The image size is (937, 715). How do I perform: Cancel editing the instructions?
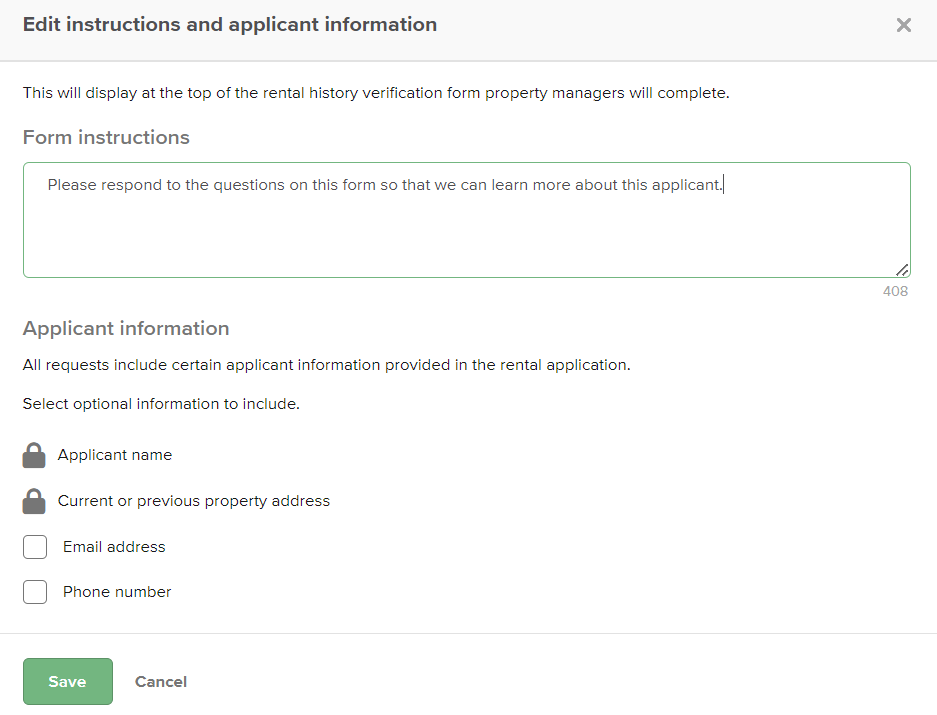coord(161,681)
